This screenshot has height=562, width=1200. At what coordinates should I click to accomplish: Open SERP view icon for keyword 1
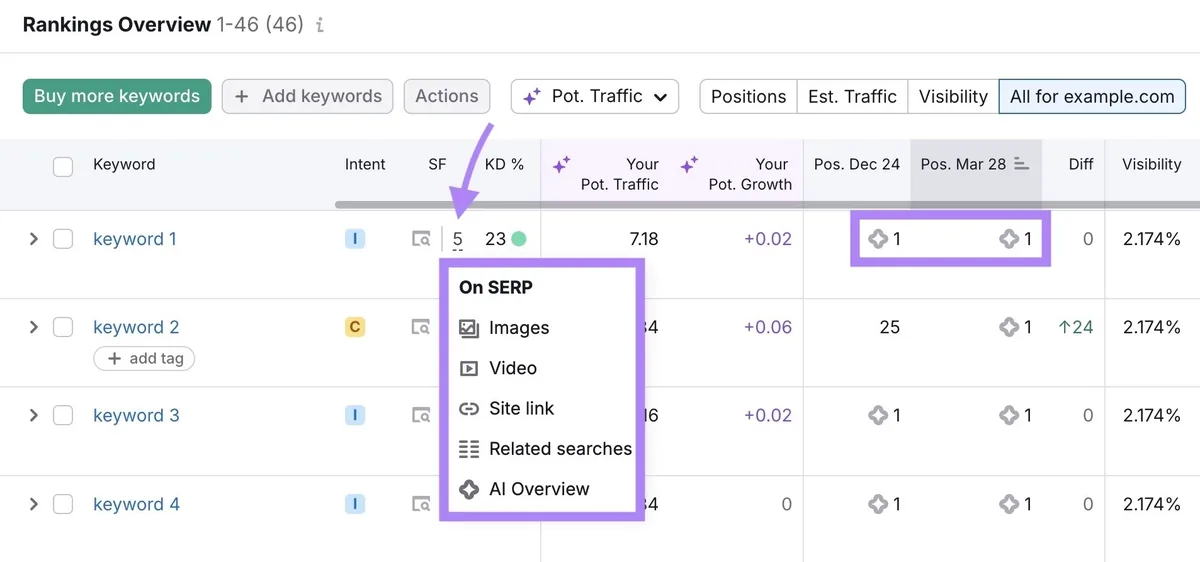422,239
